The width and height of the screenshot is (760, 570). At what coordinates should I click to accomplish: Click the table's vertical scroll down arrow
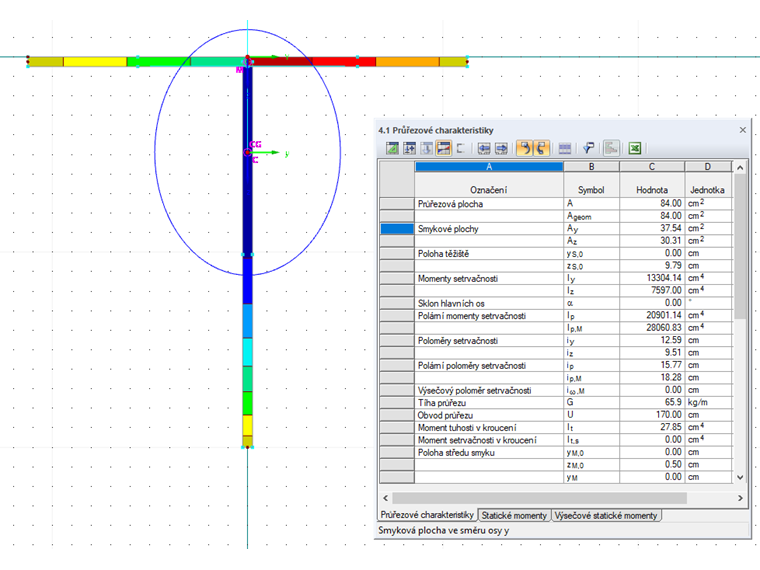click(x=740, y=477)
